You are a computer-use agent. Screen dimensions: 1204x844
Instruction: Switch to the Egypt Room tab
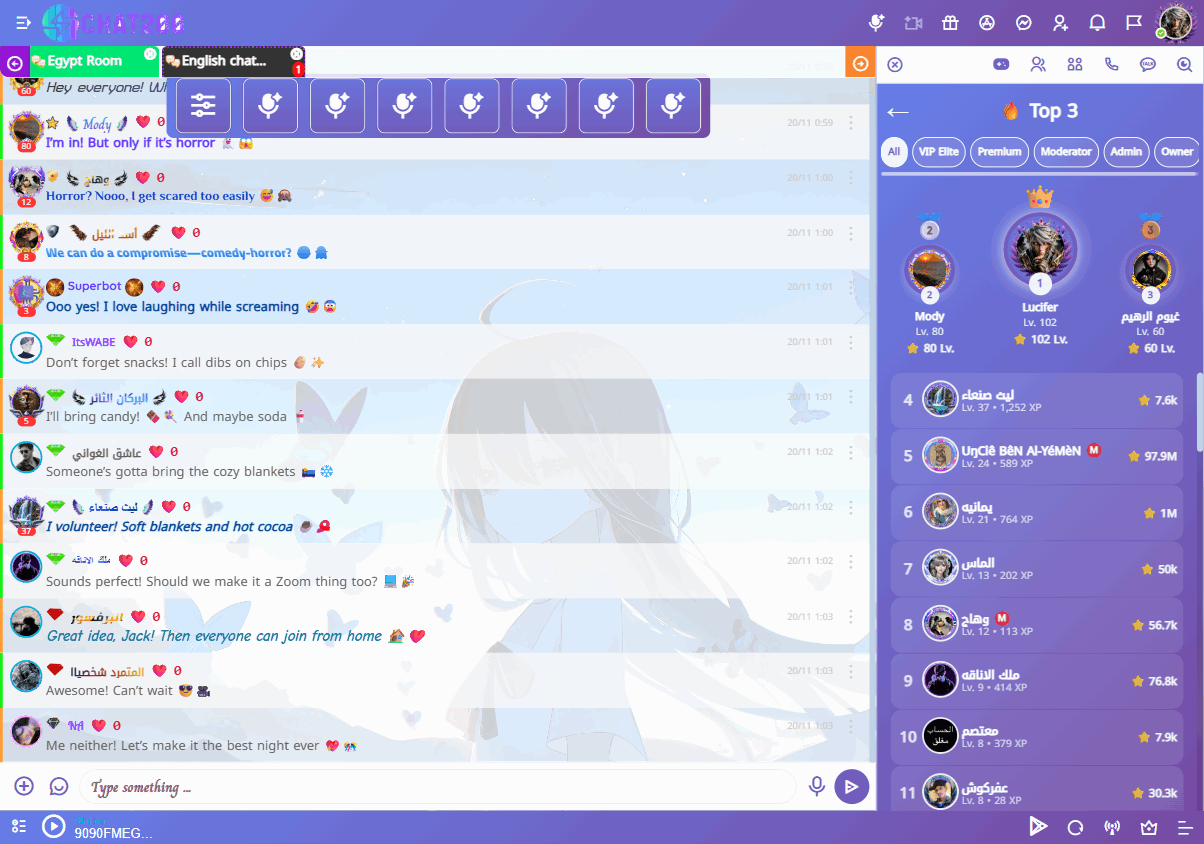point(85,61)
